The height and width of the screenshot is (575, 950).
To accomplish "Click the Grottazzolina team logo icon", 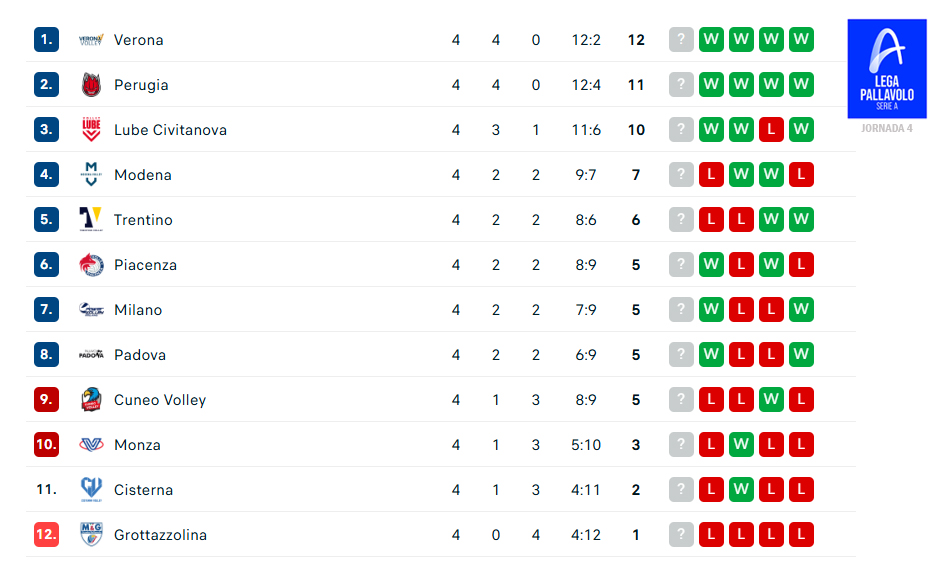I will click(x=91, y=535).
